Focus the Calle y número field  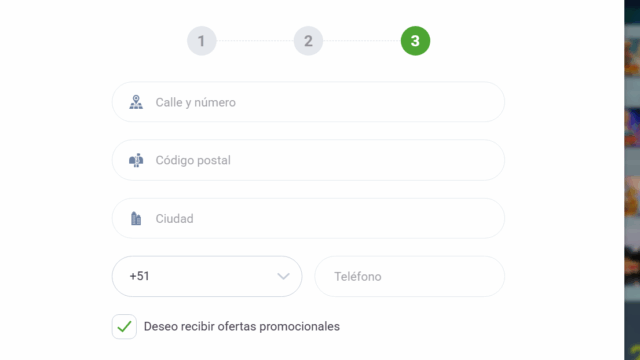(308, 102)
